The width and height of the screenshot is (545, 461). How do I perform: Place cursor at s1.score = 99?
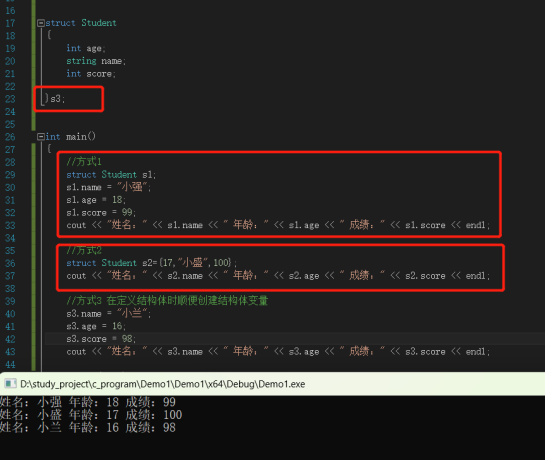(101, 212)
